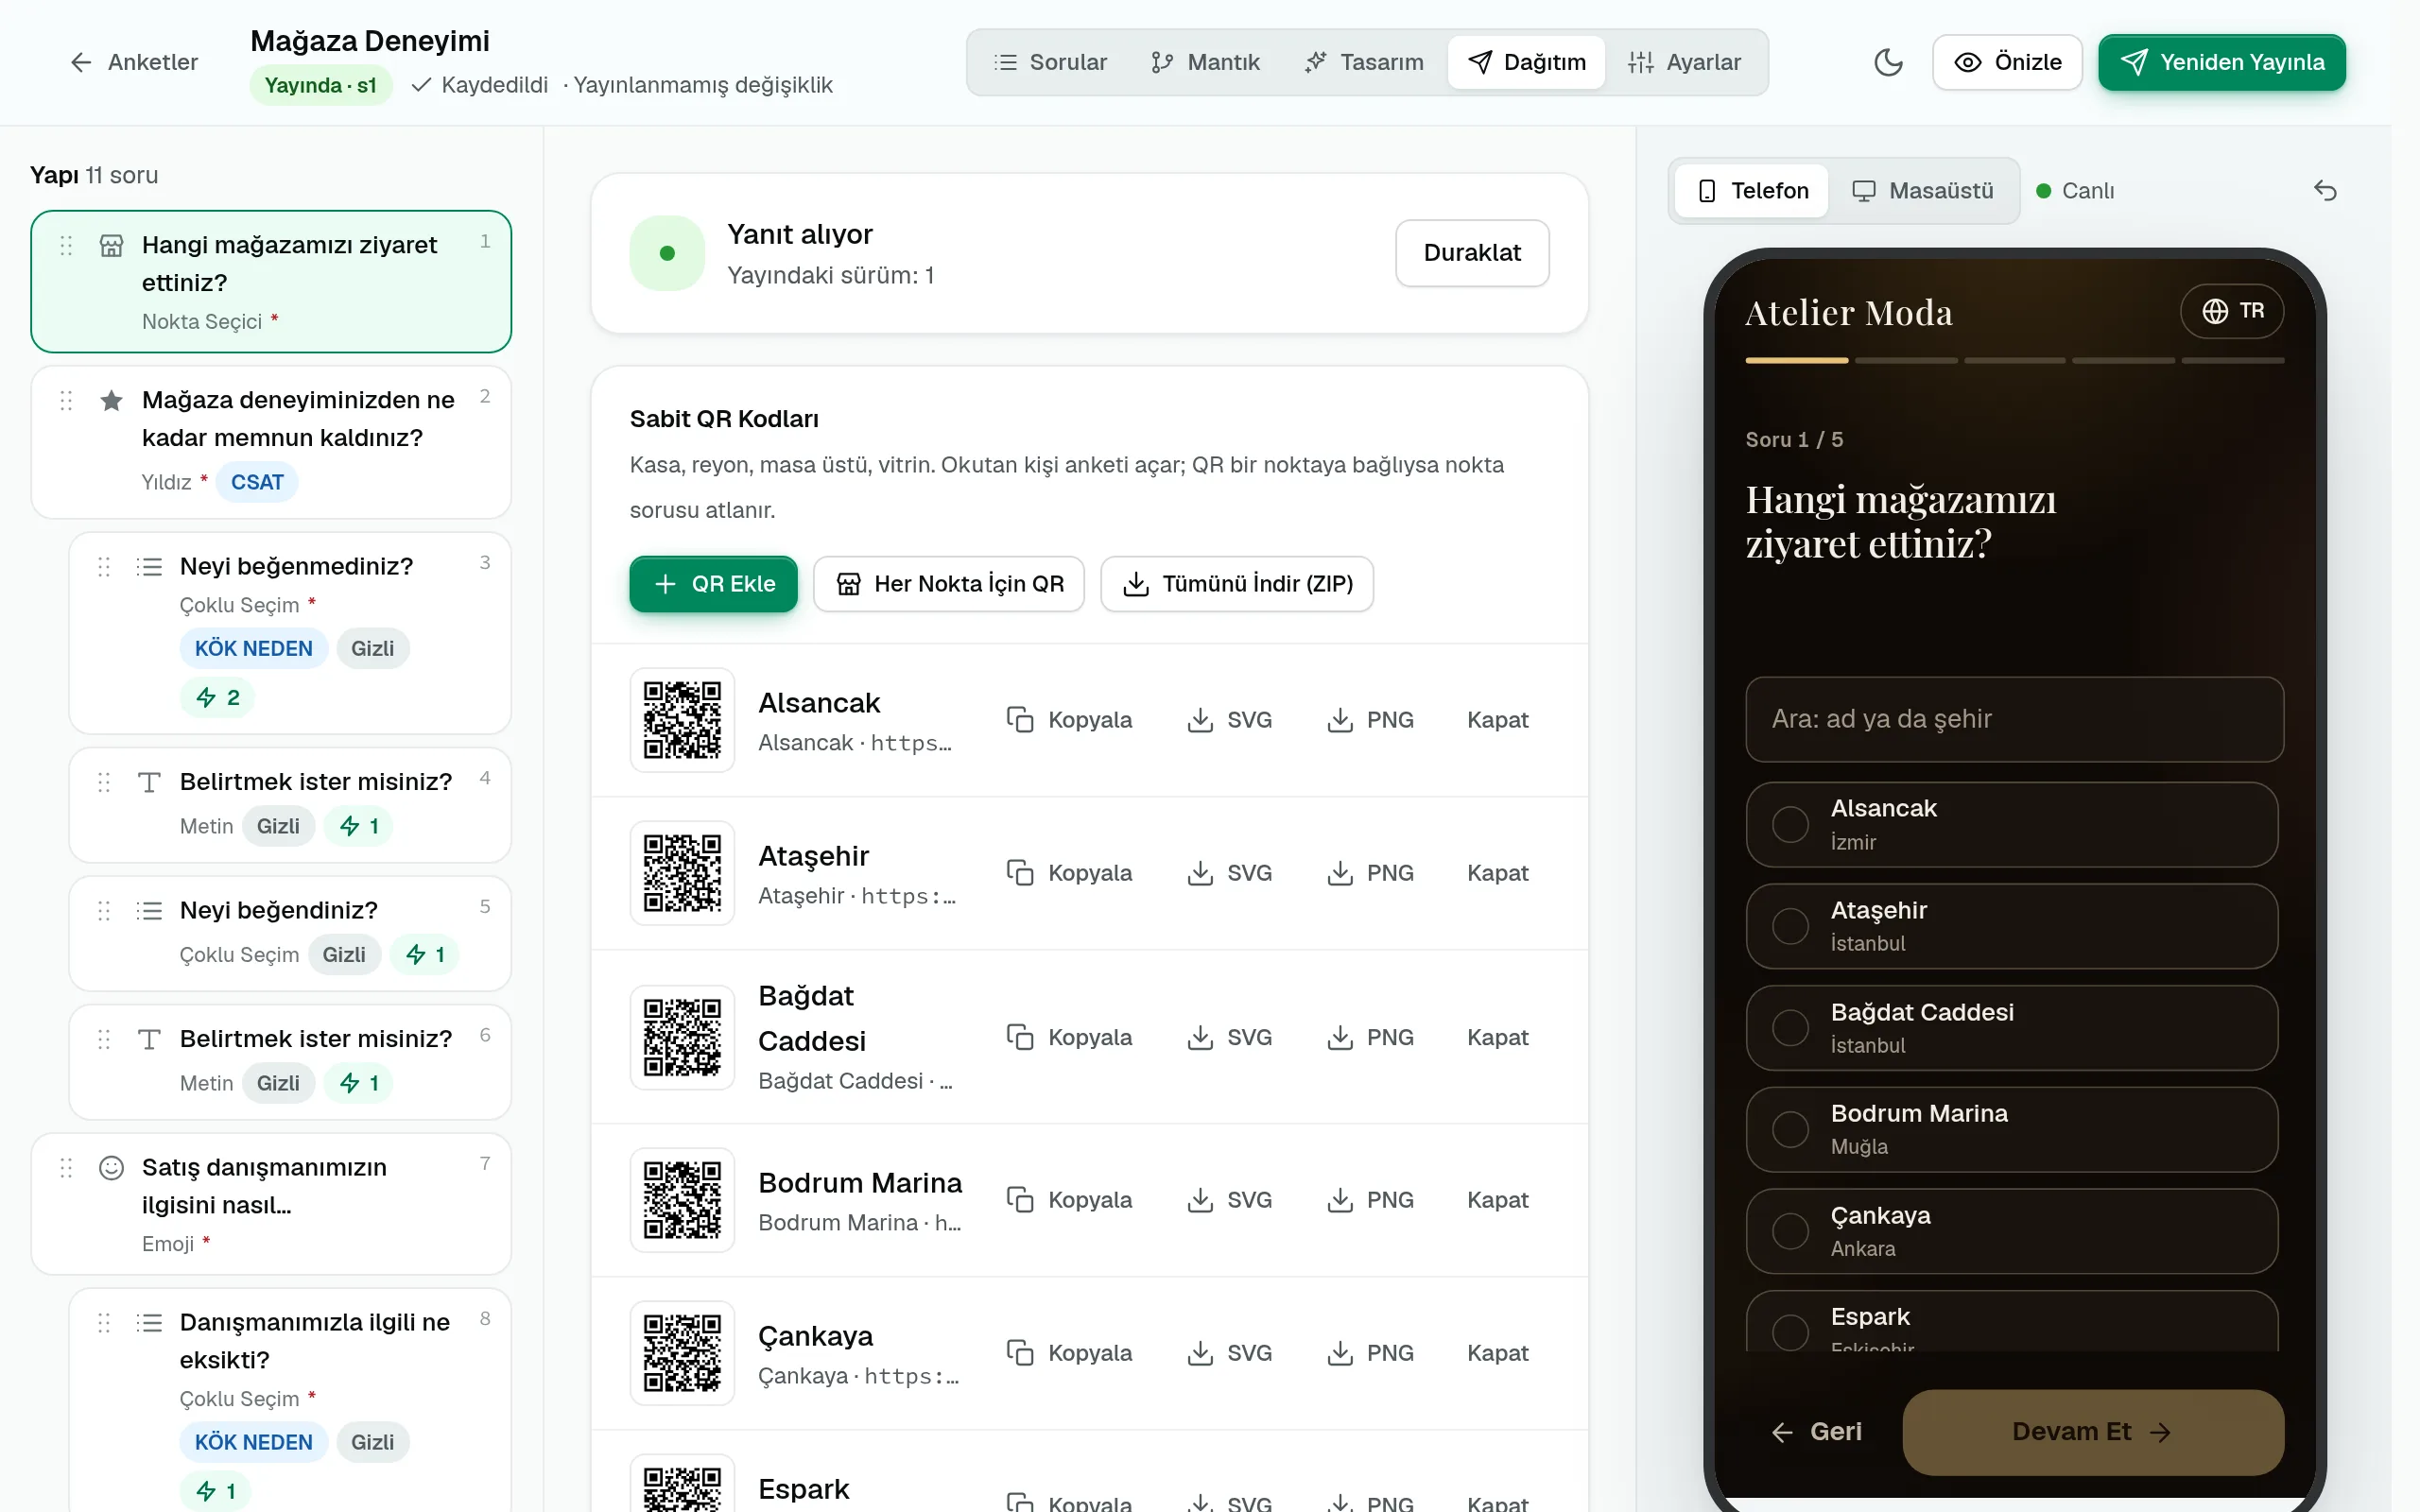2420x1512 pixels.
Task: Open the Tasarım tab
Action: (x=1364, y=62)
